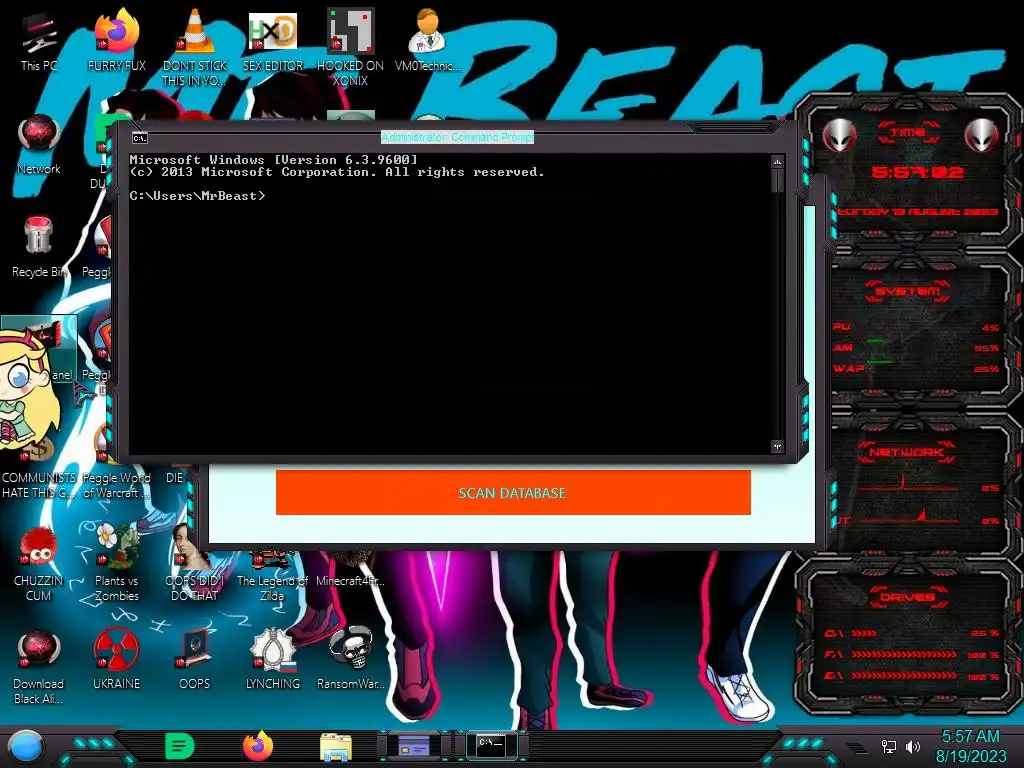
Task: Open the CHUZZIN CUM desktop shortcut
Action: [39, 563]
